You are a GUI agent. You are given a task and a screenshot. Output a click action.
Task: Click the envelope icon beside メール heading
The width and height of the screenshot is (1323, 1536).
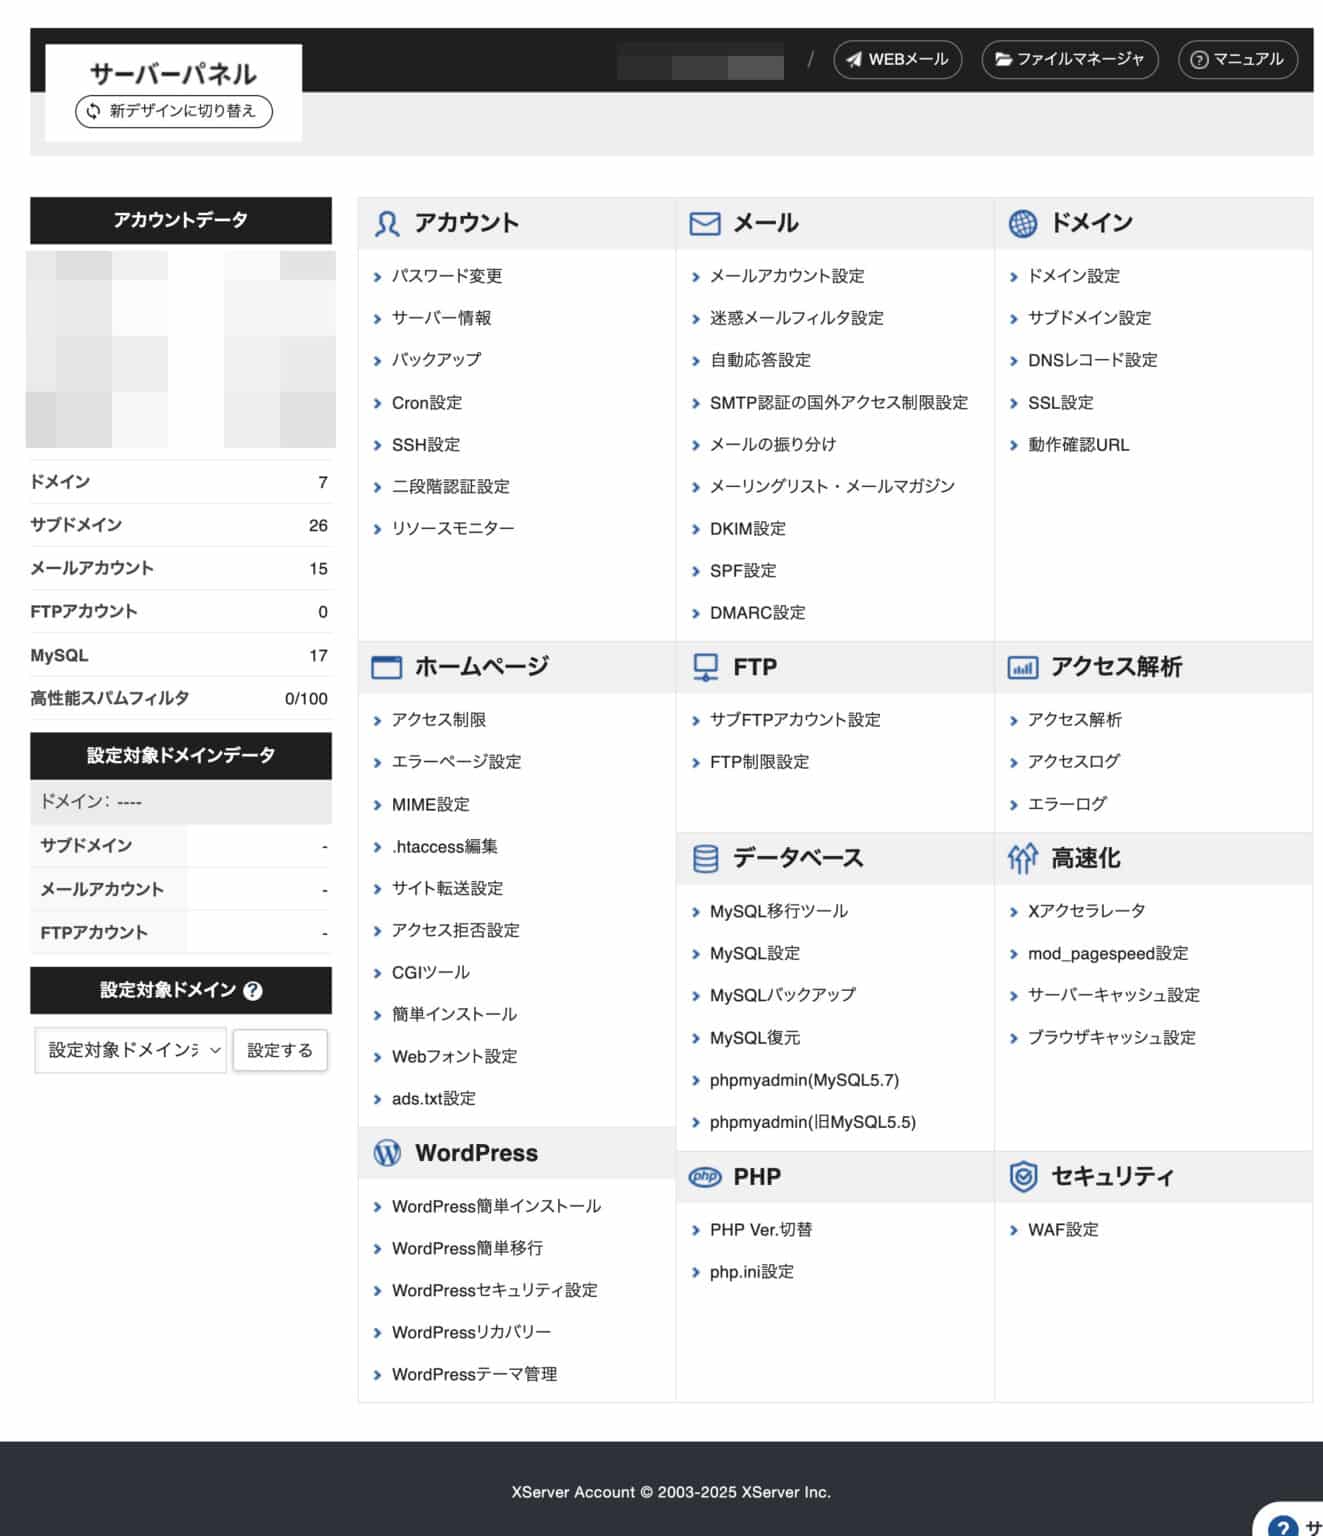(703, 222)
